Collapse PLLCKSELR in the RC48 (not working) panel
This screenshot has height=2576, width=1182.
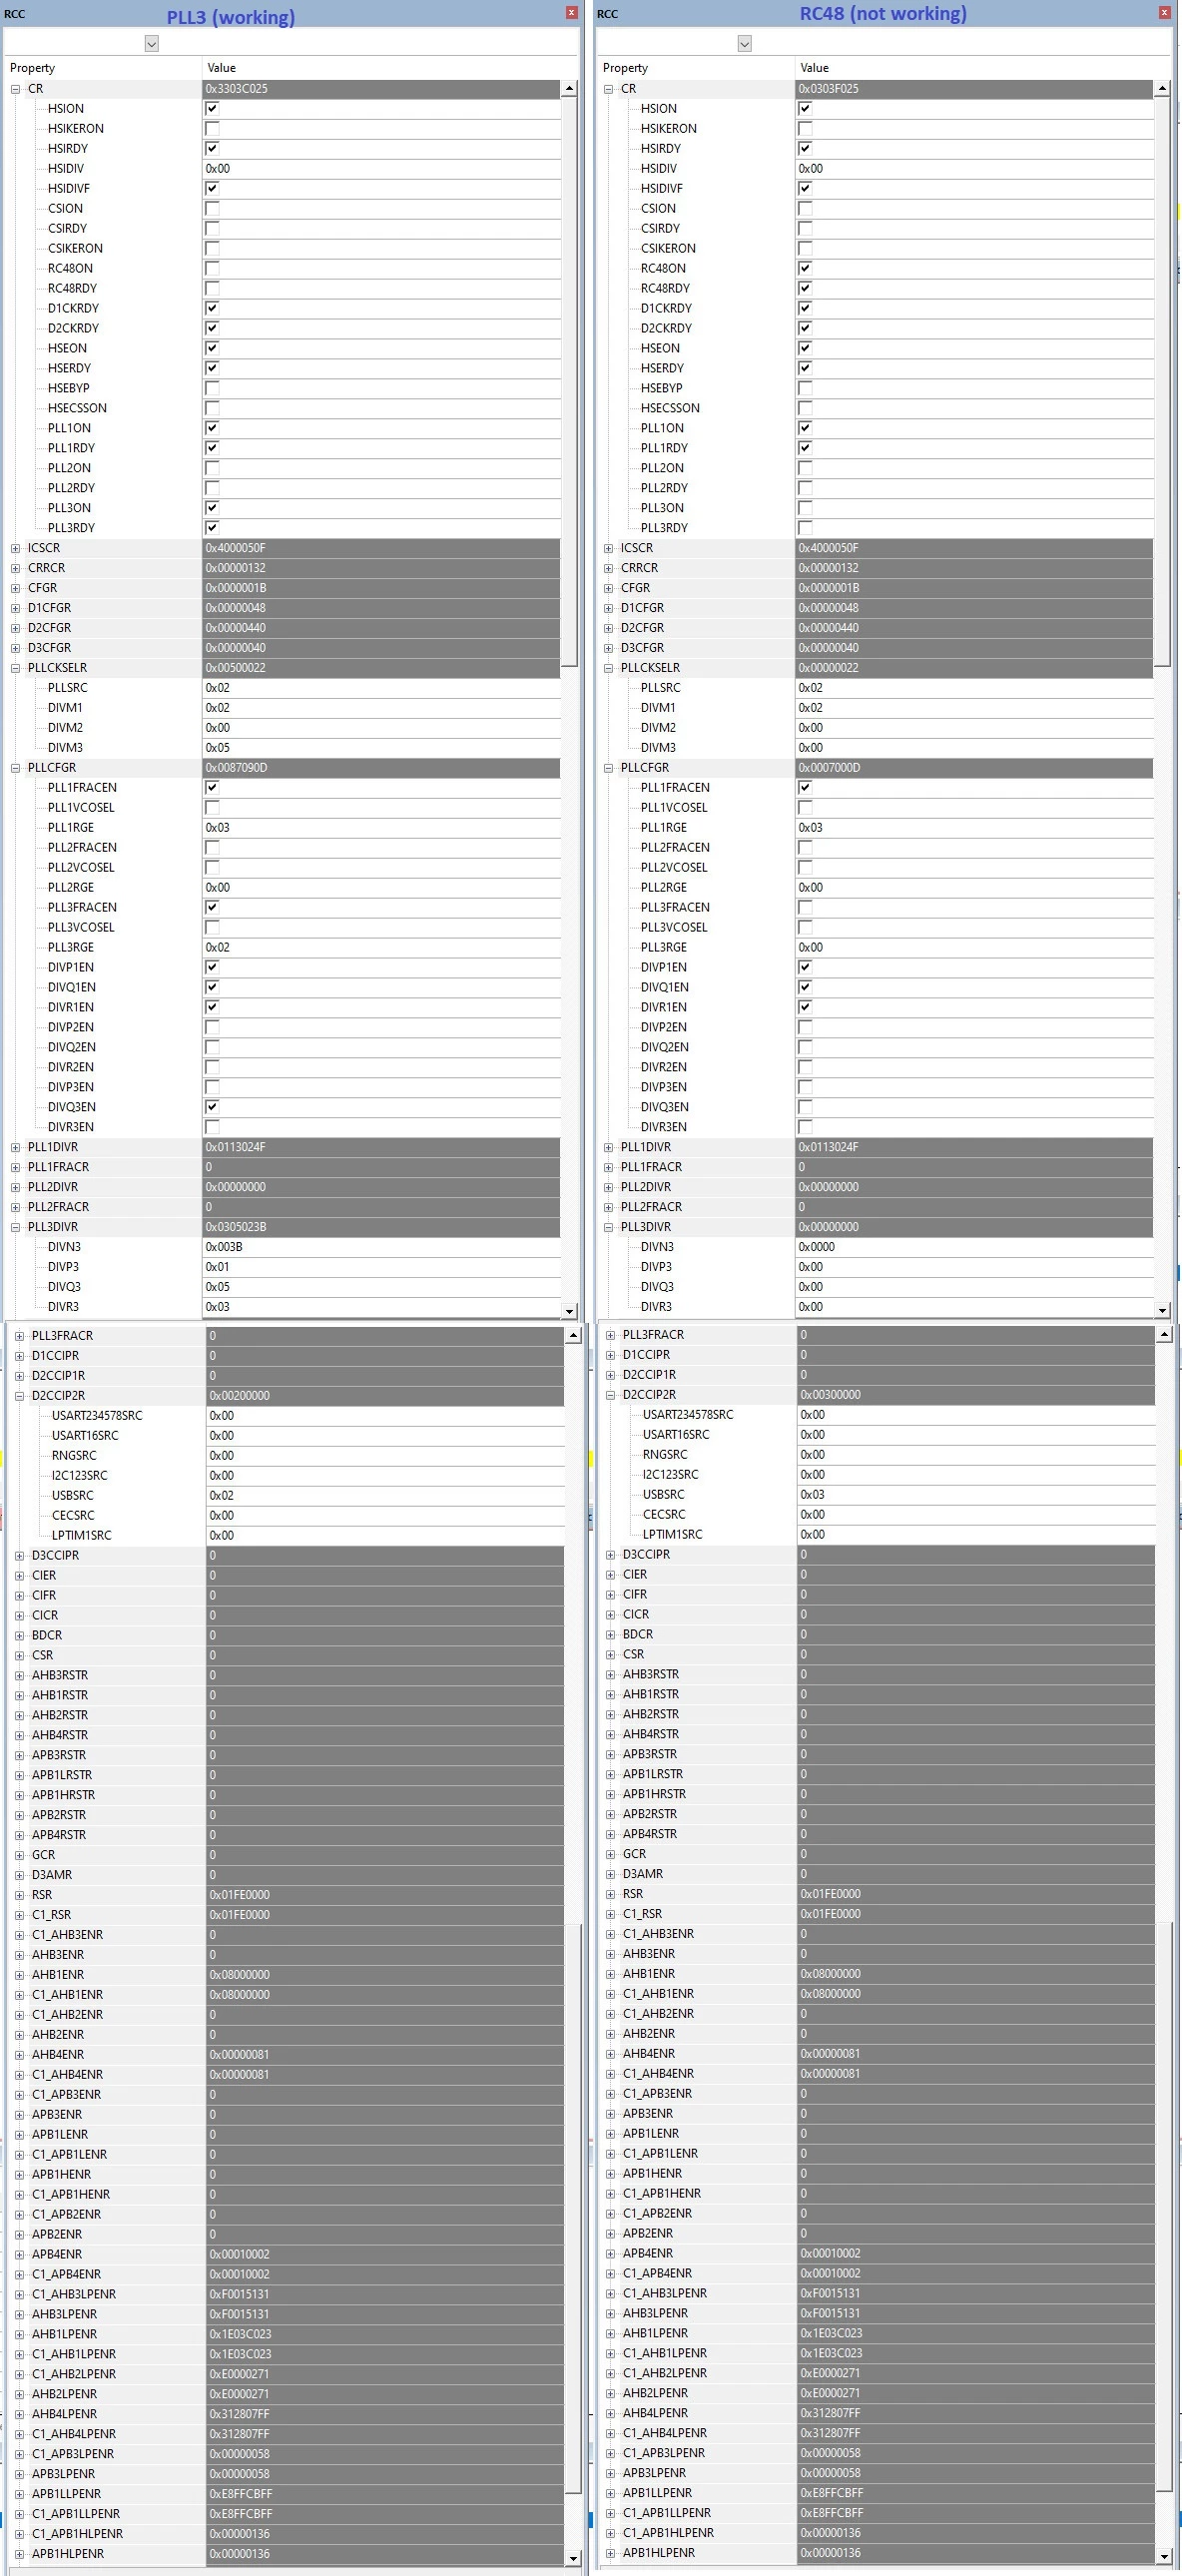(x=609, y=668)
